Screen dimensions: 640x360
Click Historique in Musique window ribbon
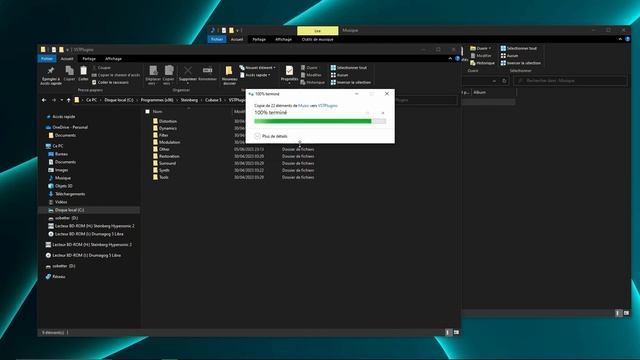click(x=482, y=63)
